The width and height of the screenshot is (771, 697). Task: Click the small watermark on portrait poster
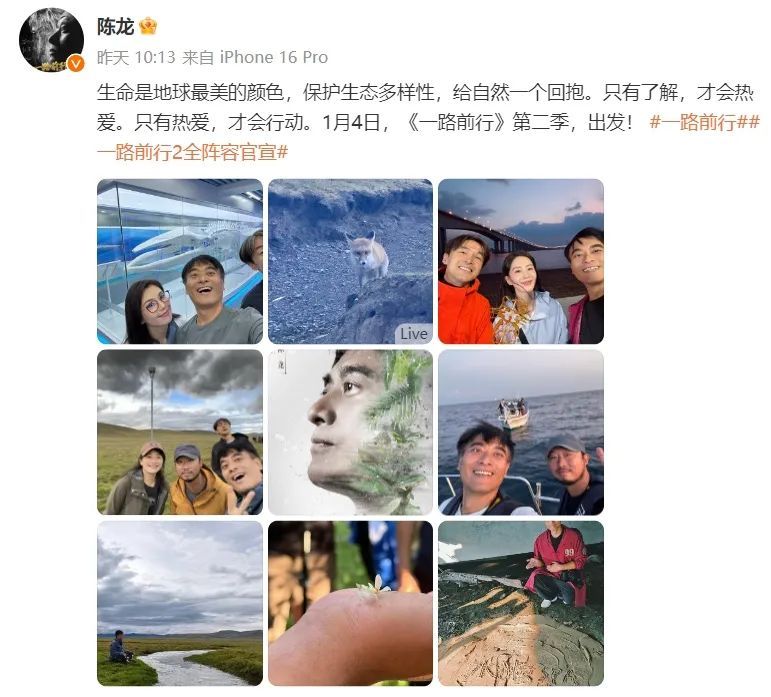(281, 362)
